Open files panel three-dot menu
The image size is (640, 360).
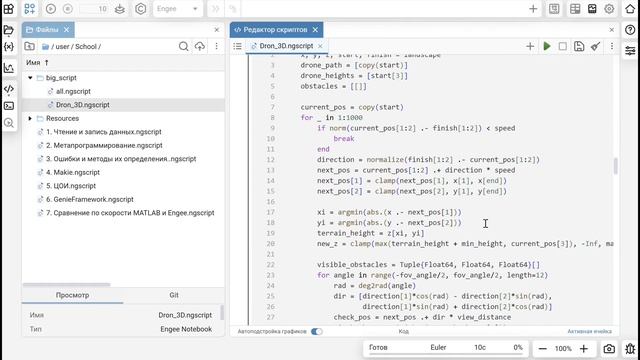[216, 47]
